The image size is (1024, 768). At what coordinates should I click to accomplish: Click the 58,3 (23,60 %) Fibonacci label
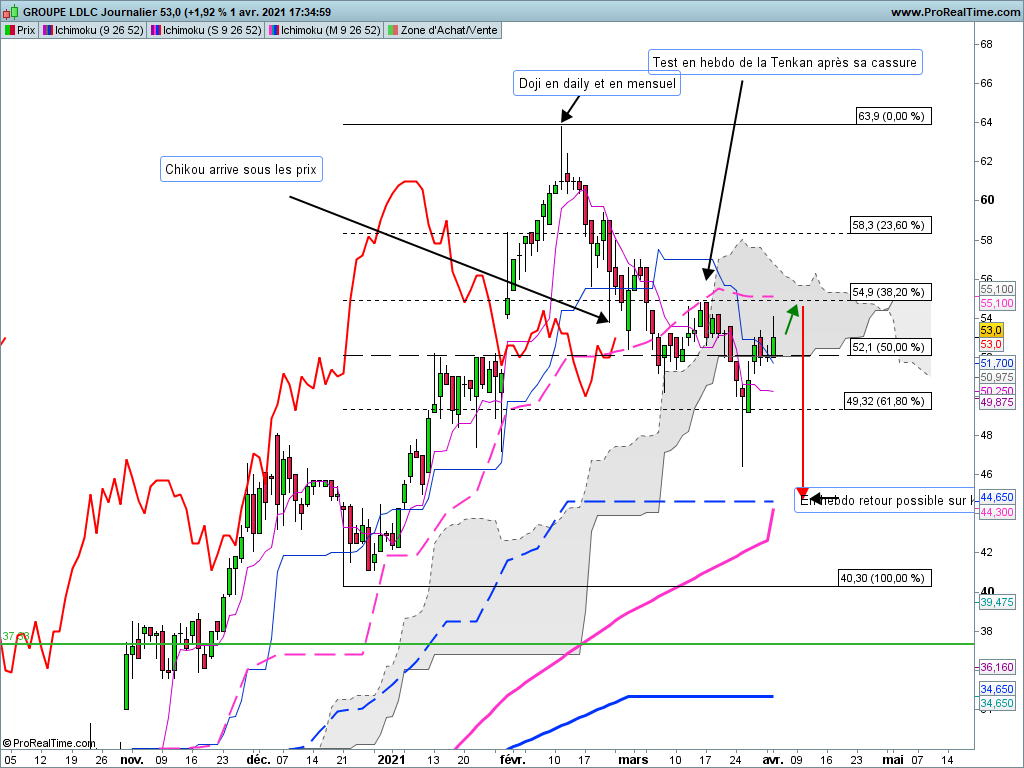891,225
